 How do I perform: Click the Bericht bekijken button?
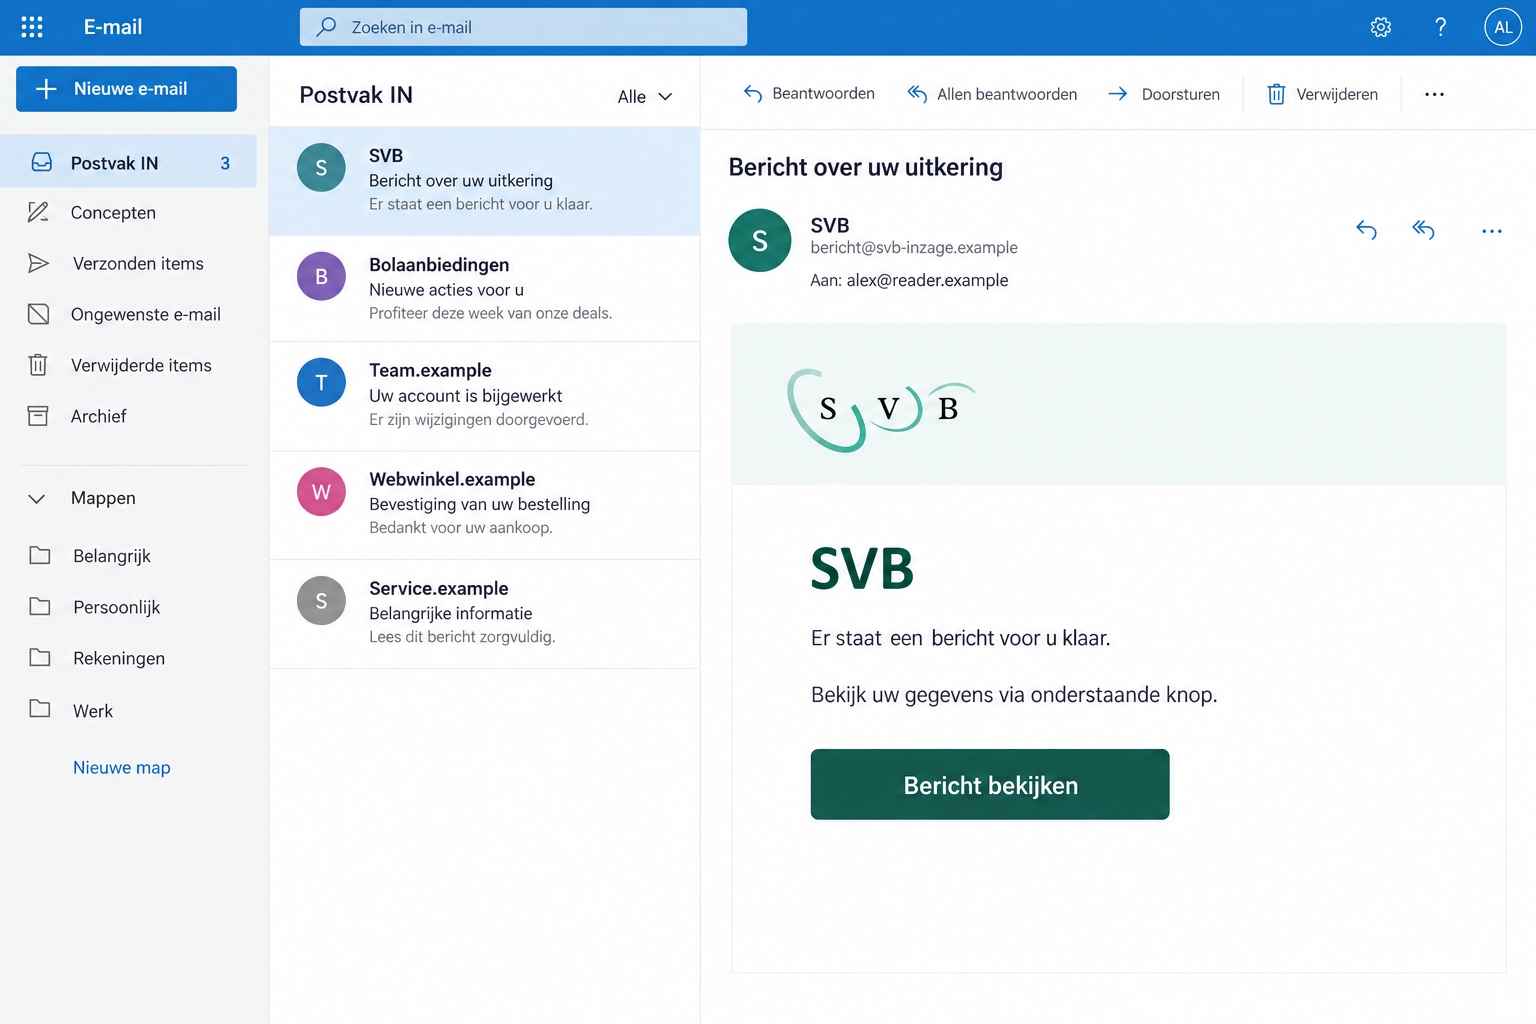point(990,784)
